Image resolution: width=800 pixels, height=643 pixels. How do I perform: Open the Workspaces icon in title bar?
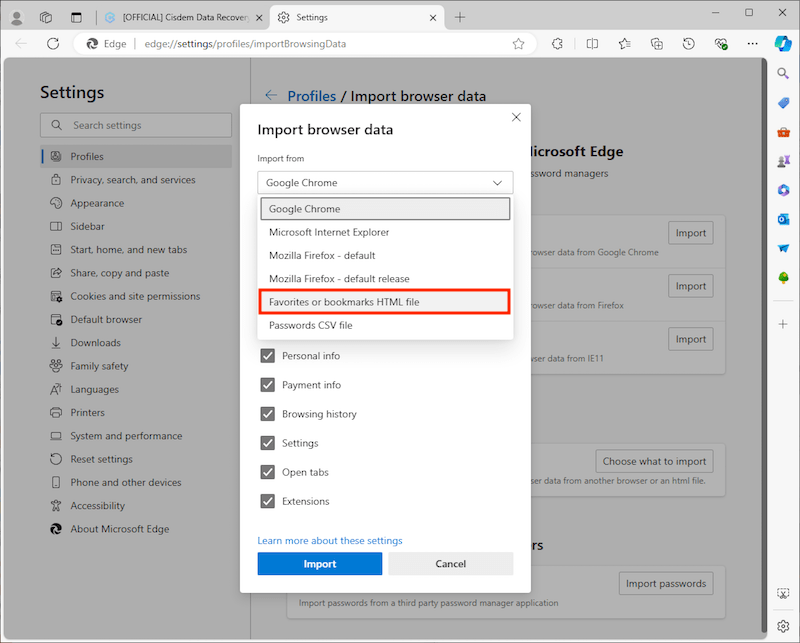(x=46, y=17)
